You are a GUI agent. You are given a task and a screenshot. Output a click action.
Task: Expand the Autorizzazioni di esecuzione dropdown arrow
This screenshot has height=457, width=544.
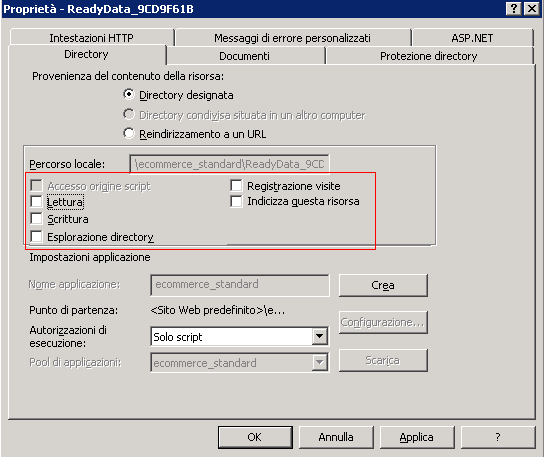click(320, 336)
